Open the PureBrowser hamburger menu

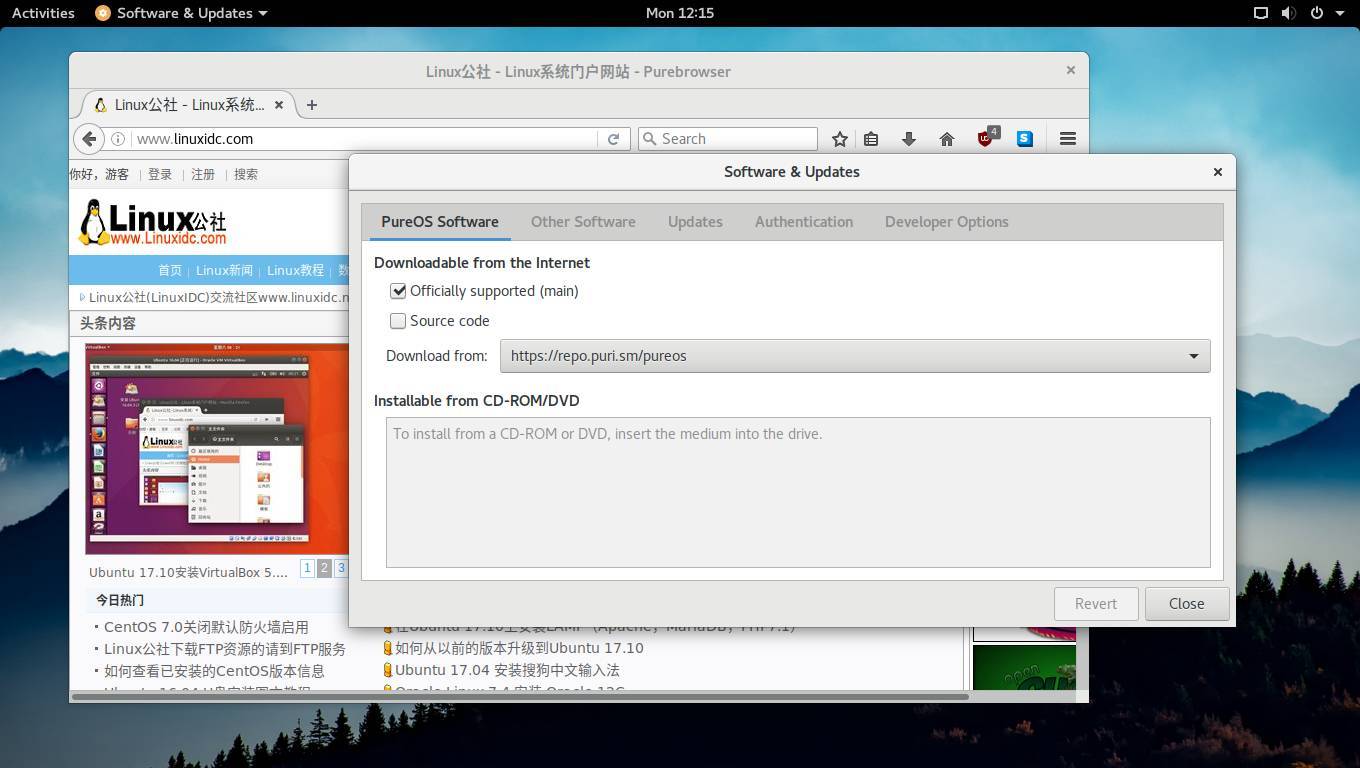(x=1066, y=138)
